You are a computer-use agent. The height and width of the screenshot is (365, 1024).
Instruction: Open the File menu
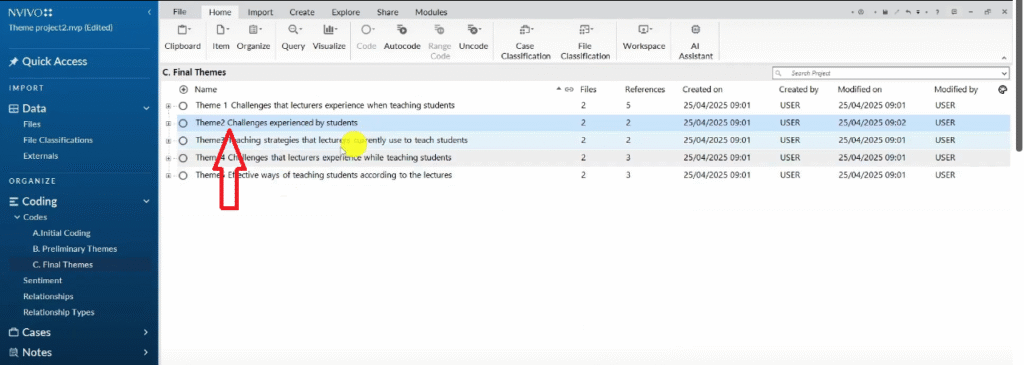(180, 12)
